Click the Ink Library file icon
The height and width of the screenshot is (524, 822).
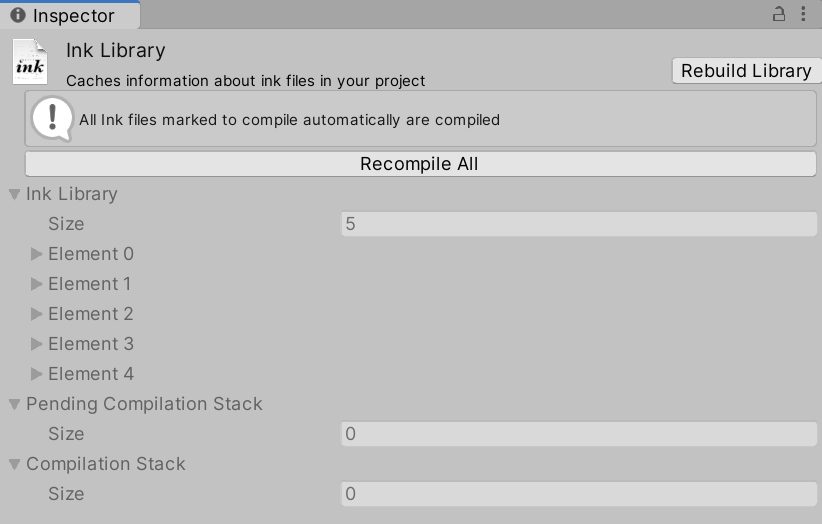pyautogui.click(x=30, y=62)
